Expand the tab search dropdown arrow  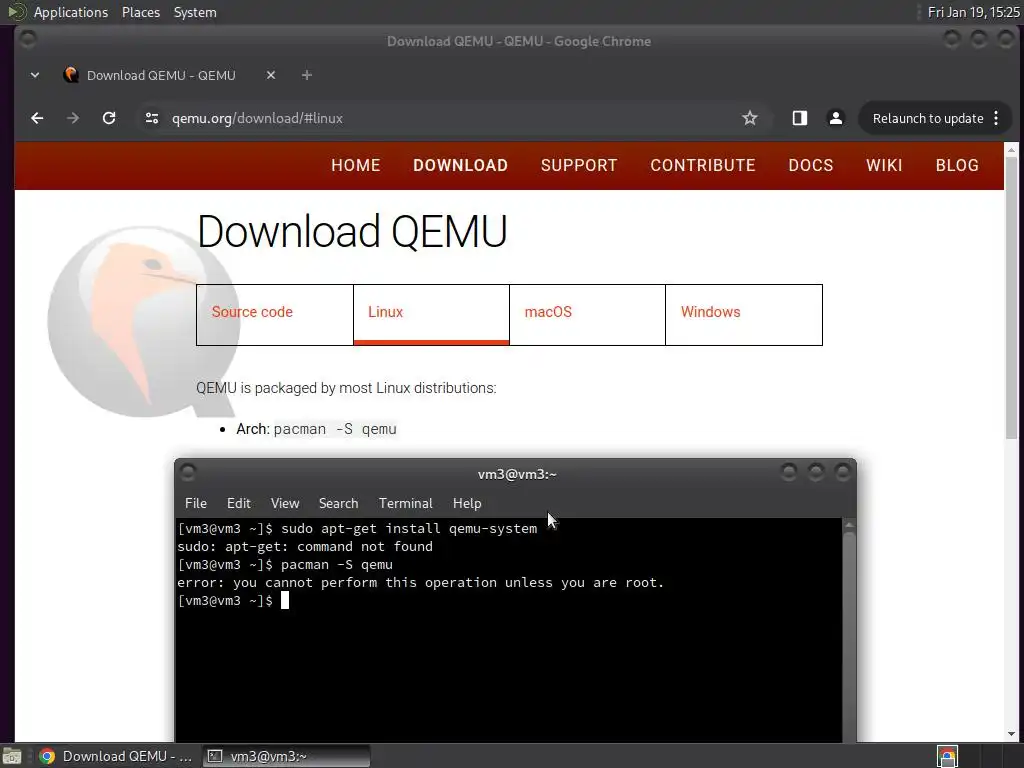click(35, 75)
